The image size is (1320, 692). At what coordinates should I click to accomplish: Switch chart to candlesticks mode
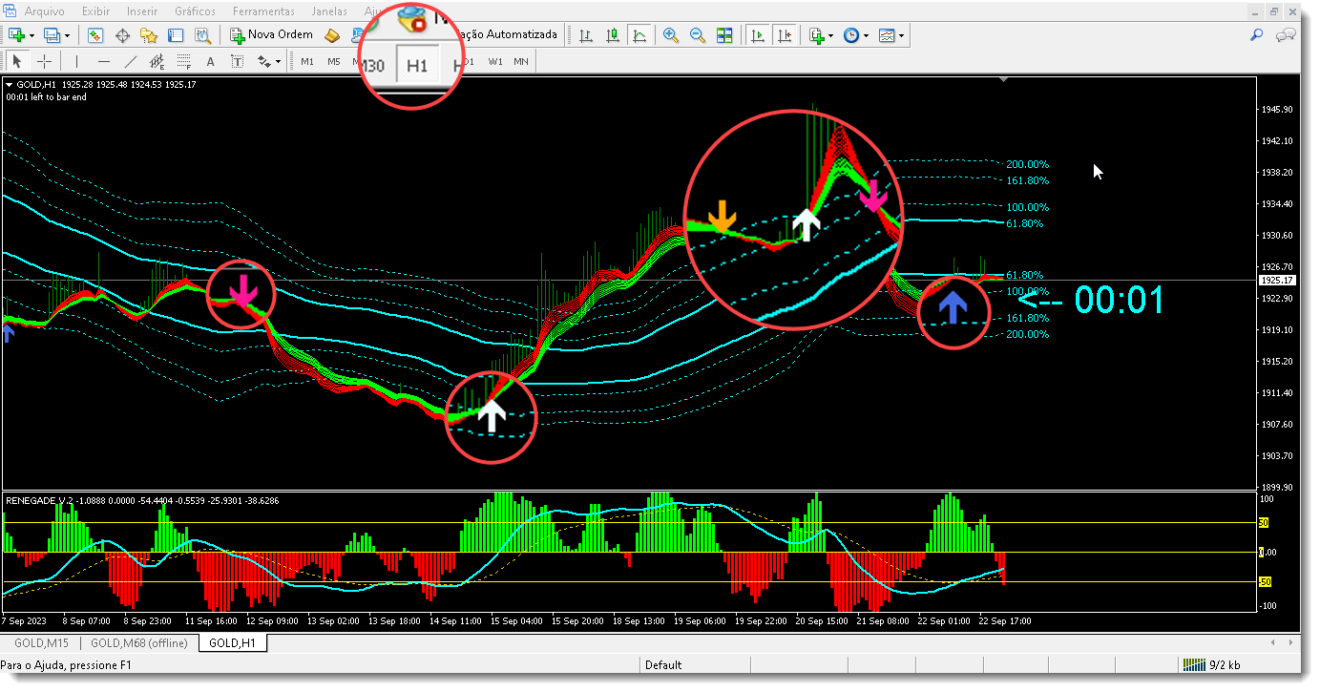[x=613, y=35]
